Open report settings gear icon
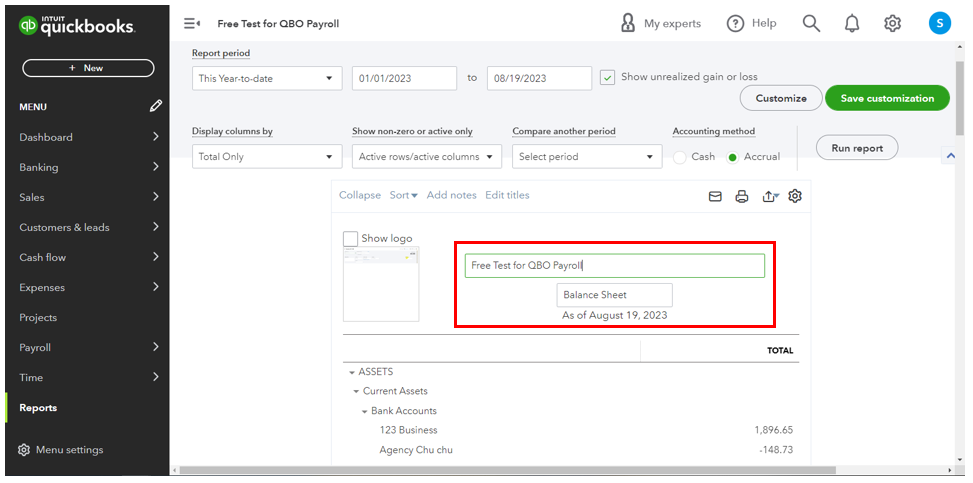 click(x=795, y=196)
